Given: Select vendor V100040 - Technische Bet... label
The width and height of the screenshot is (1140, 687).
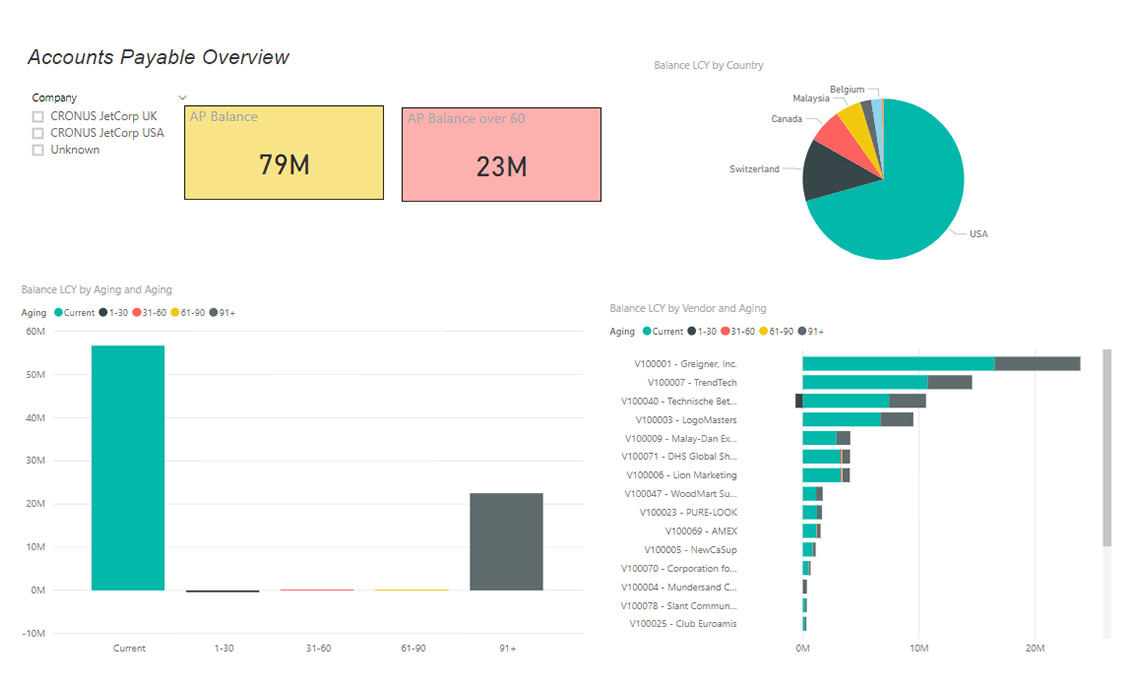Looking at the screenshot, I should 679,401.
